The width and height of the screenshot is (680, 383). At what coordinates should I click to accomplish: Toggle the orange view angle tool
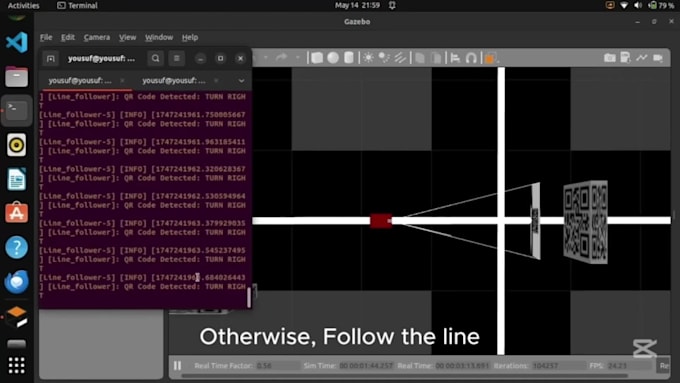[x=490, y=58]
